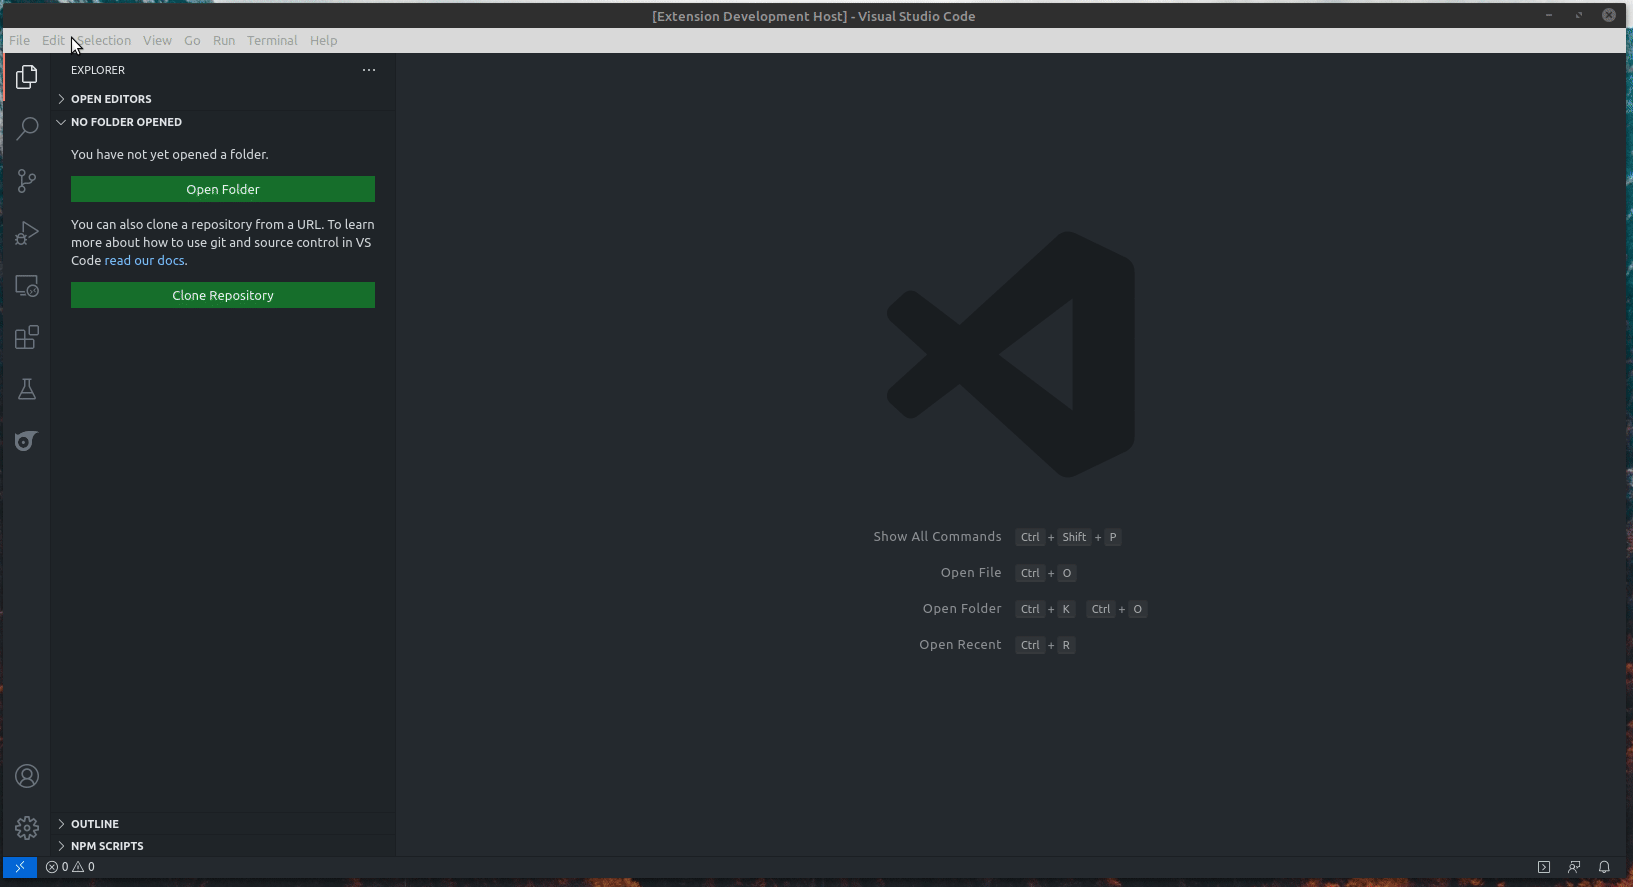Expand the NPM Scripts section
The width and height of the screenshot is (1633, 887).
pyautogui.click(x=223, y=846)
